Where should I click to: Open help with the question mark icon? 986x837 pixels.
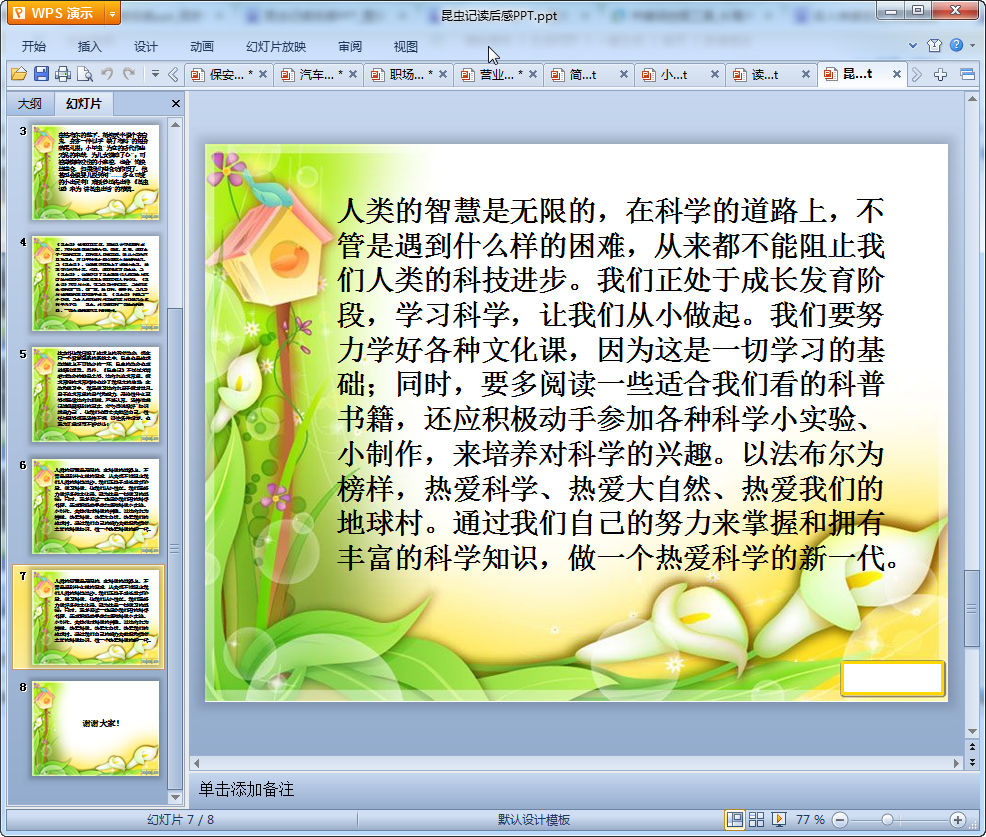point(956,45)
